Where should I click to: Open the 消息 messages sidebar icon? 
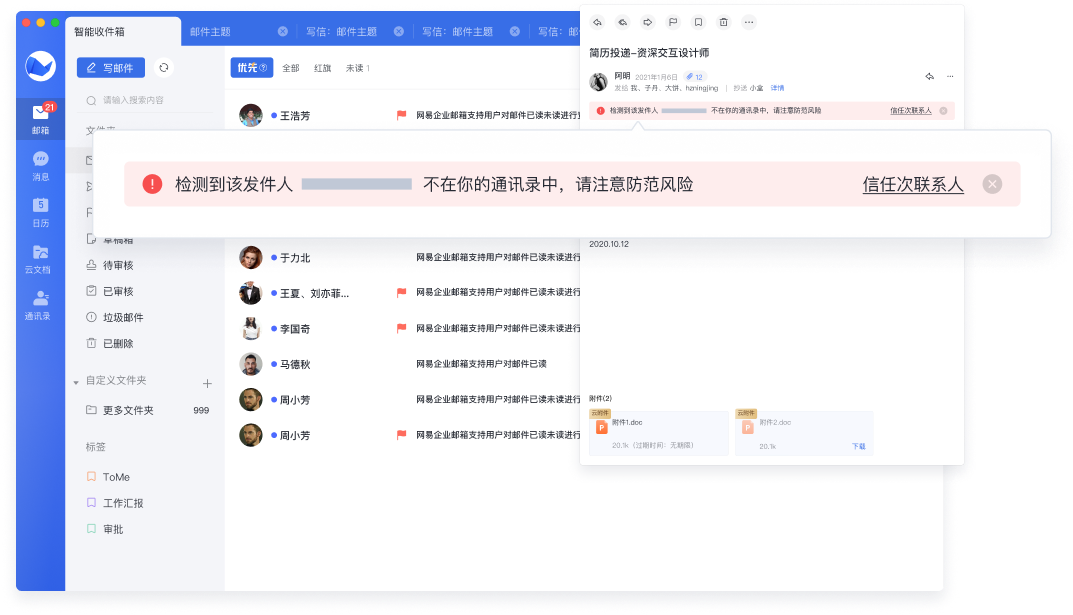40,165
